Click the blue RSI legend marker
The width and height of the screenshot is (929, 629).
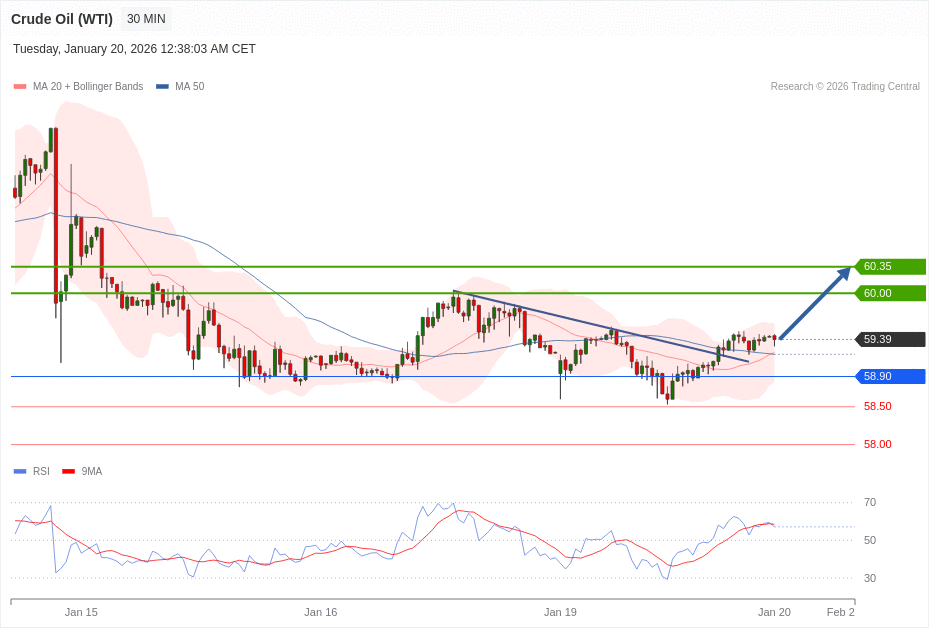click(x=18, y=471)
